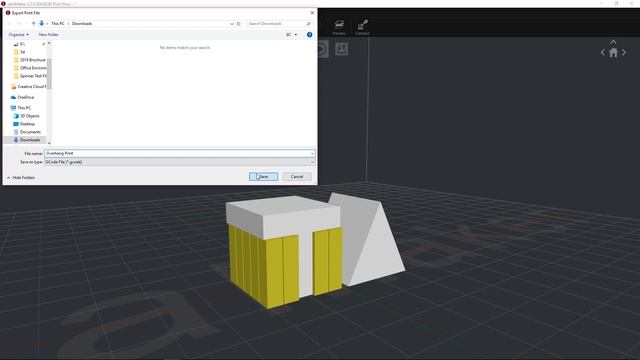Viewport: 640px width, 360px height.
Task: Click the Connect toolbar icon in ideaMaker
Action: 362,27
